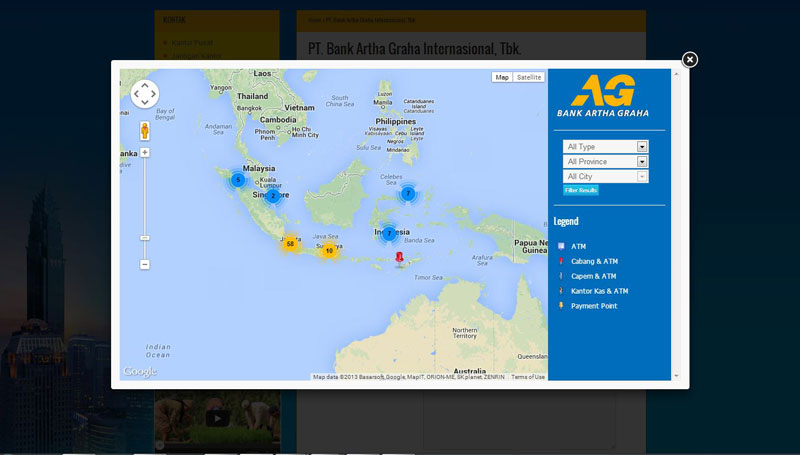Viewport: 800px width, 455px height.
Task: Click the cluster marker labeled 10
Action: pyautogui.click(x=329, y=250)
